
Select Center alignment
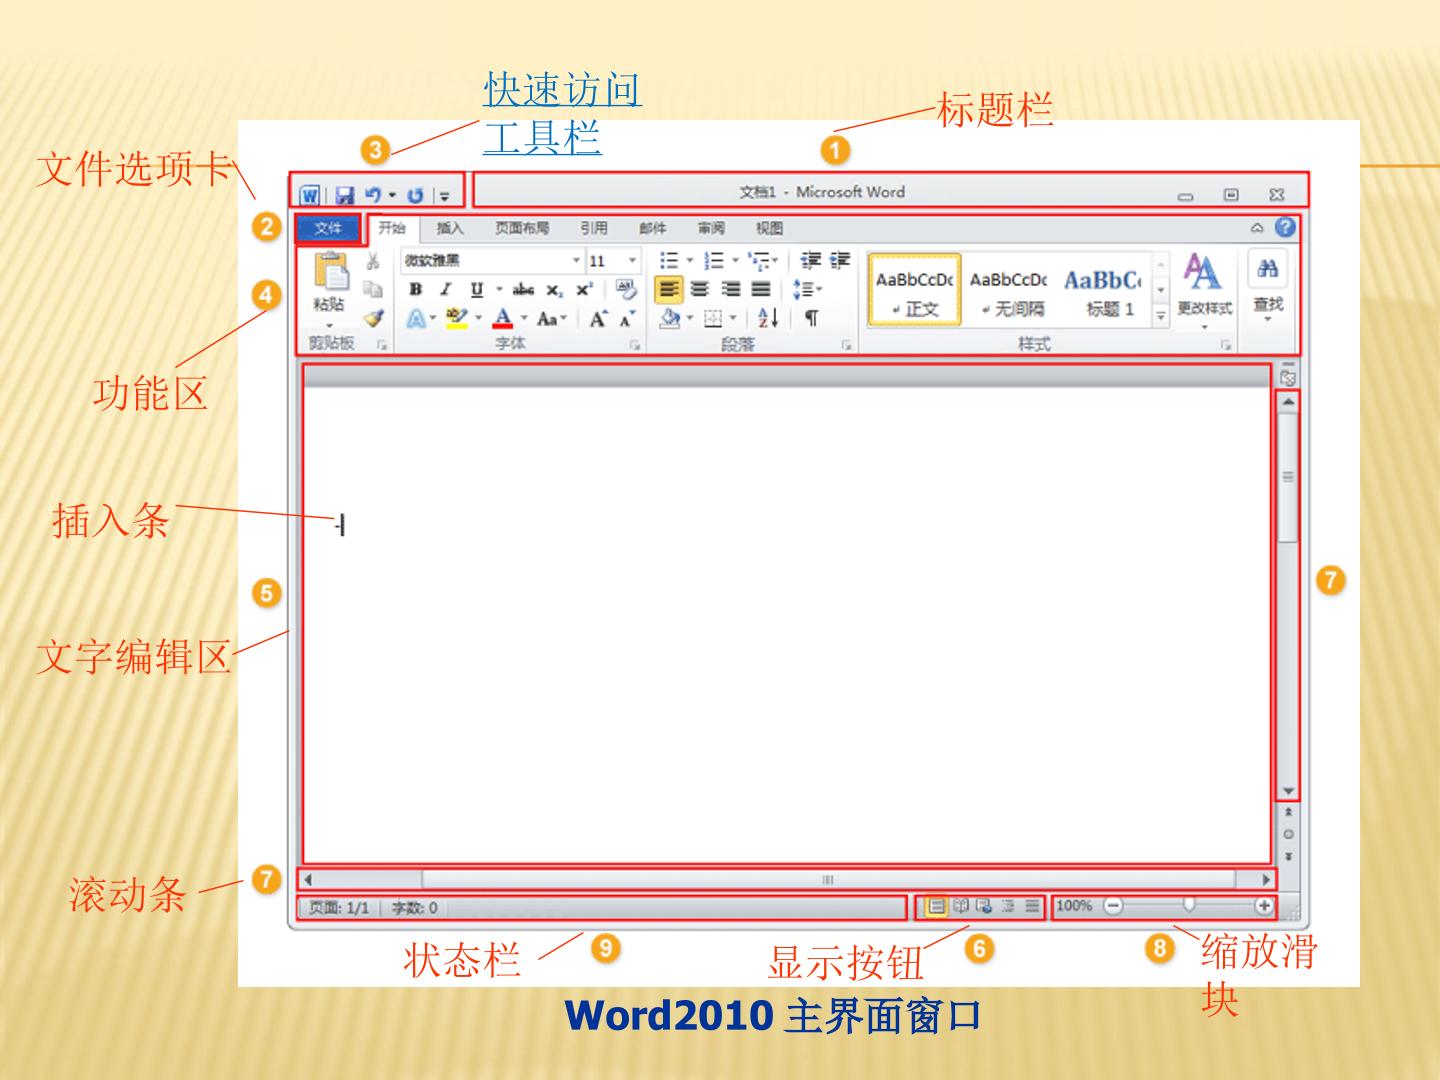700,290
